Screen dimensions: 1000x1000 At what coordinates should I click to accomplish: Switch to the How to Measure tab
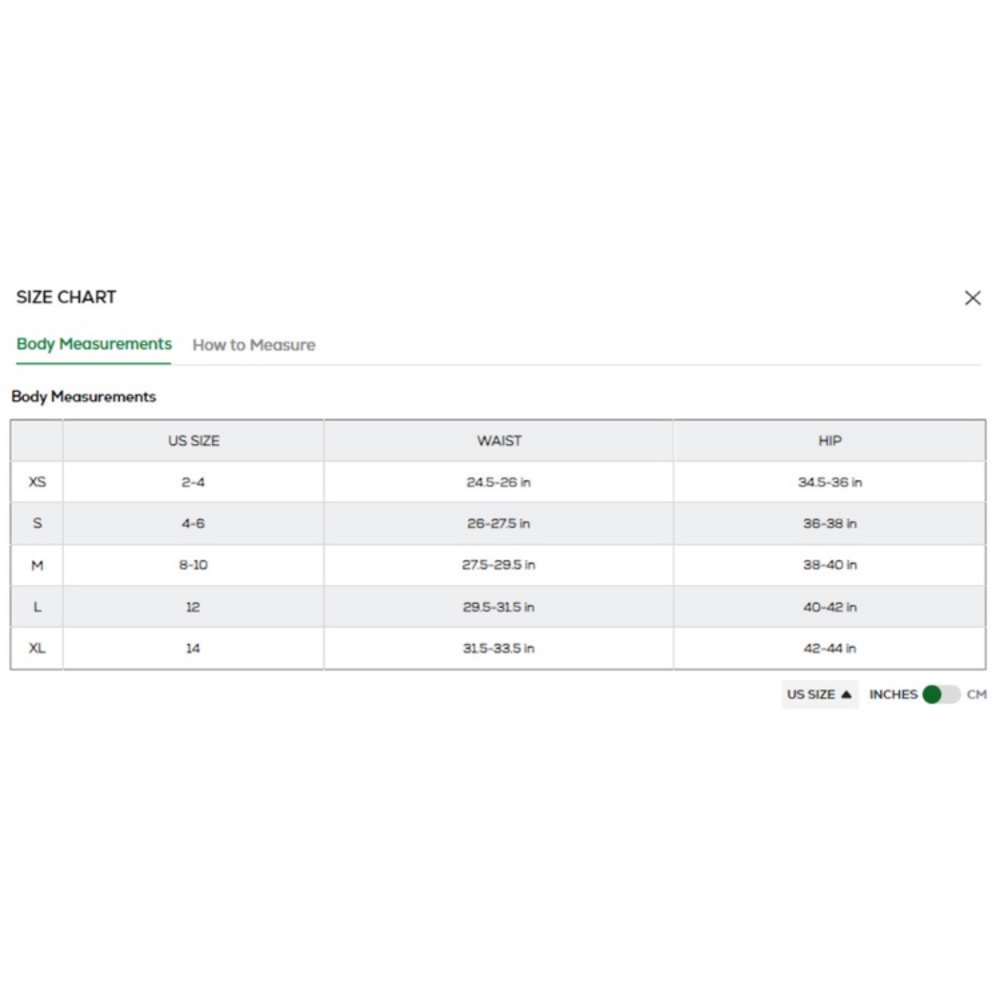(x=253, y=345)
